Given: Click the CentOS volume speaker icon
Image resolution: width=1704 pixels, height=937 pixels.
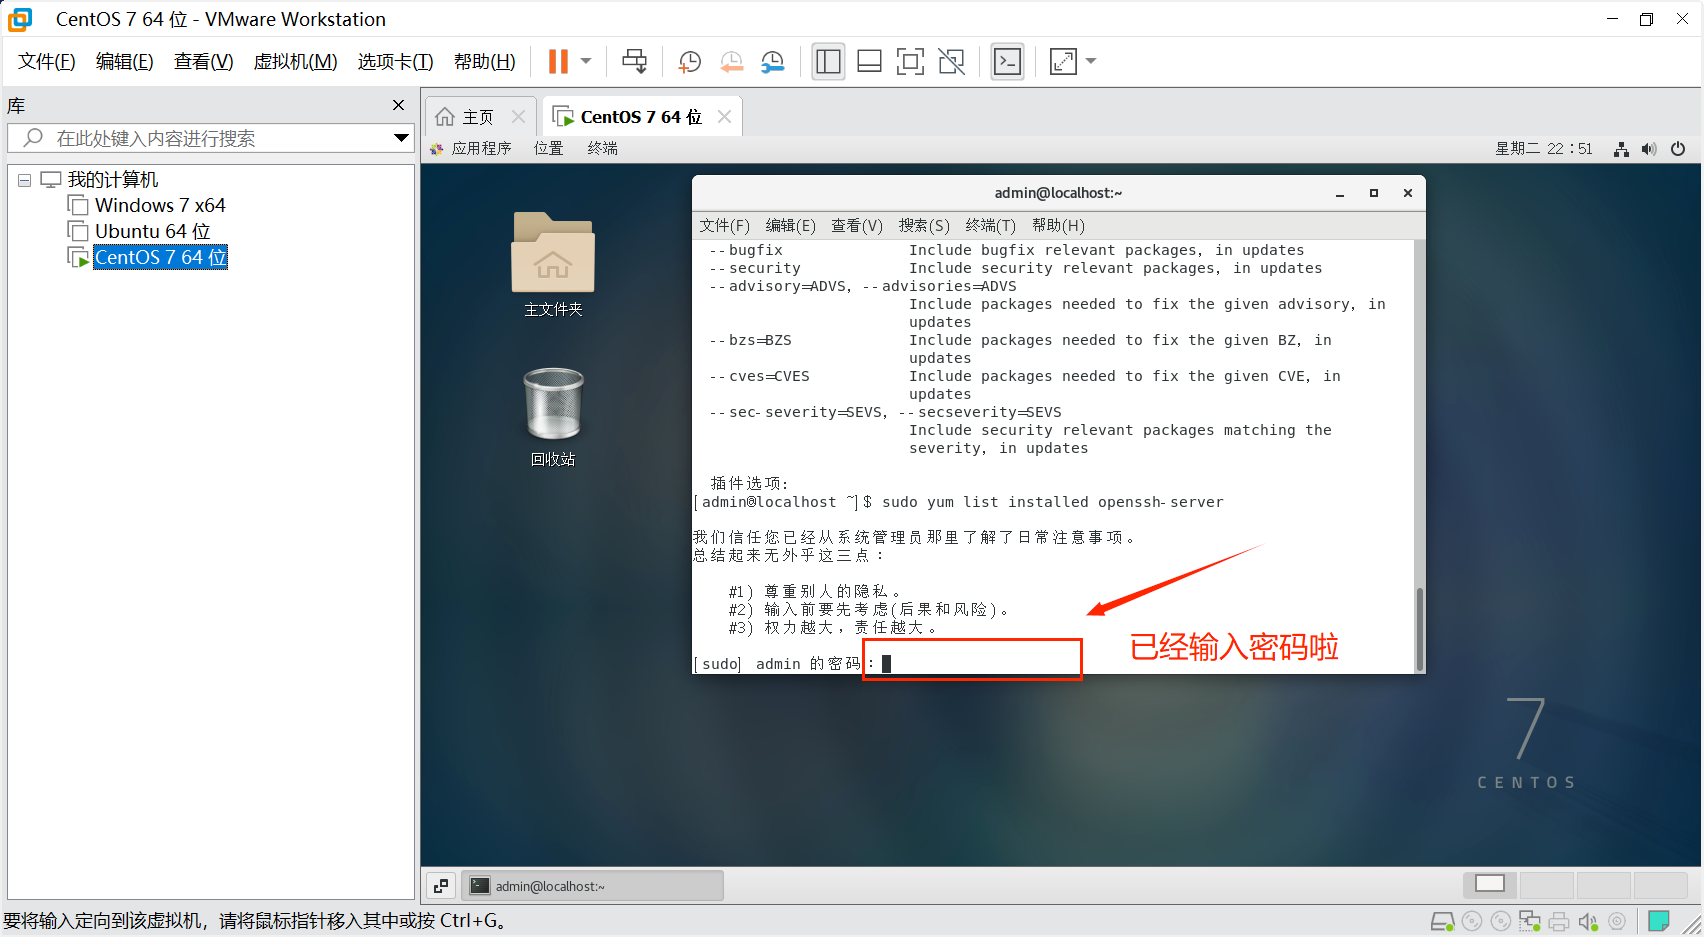Looking at the screenshot, I should 1649,149.
